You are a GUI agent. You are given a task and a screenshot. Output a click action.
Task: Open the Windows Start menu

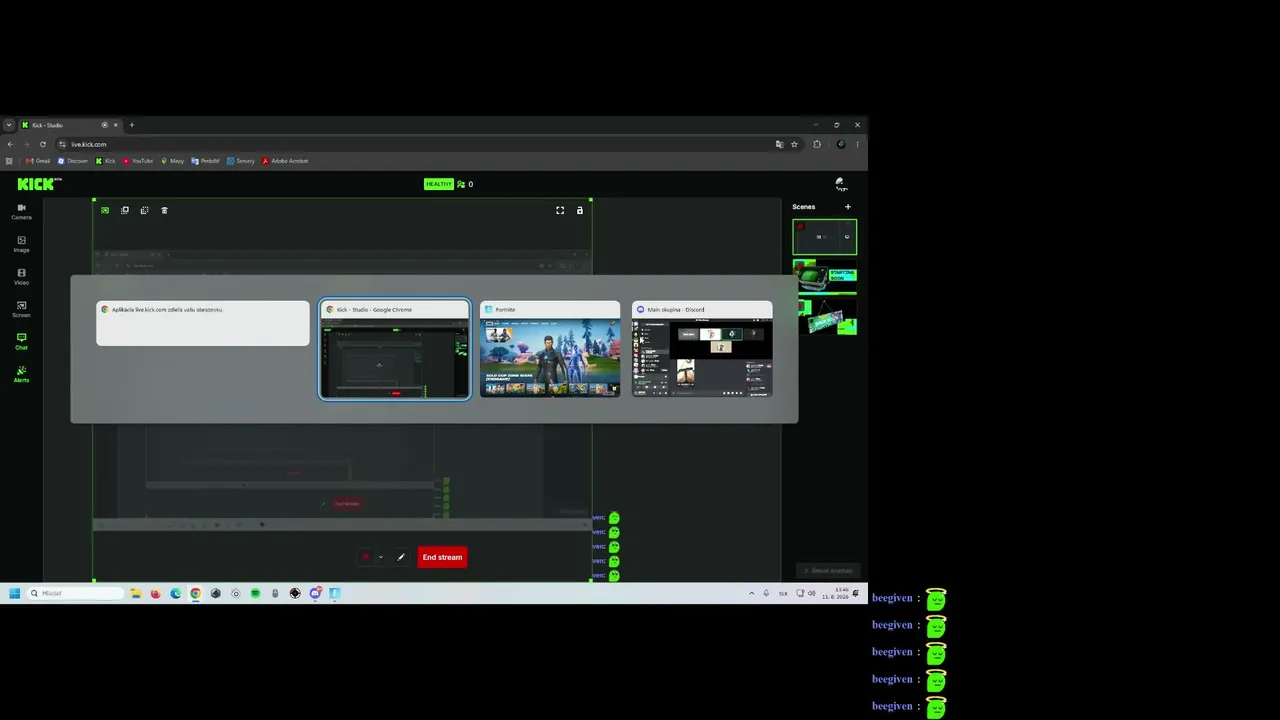pyautogui.click(x=14, y=593)
